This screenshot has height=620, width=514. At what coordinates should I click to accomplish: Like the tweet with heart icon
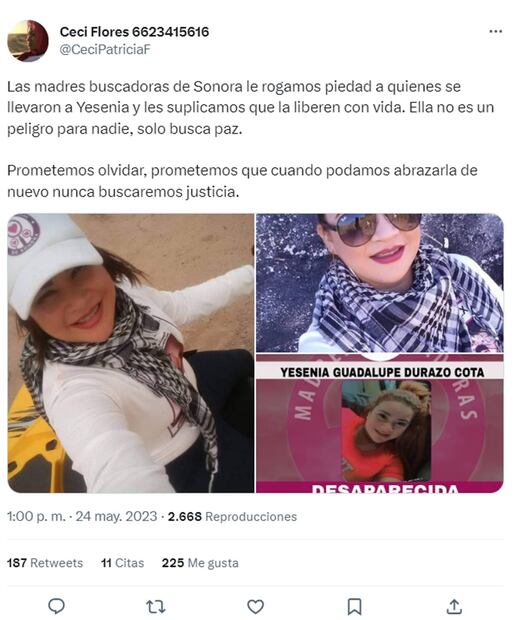[255, 606]
